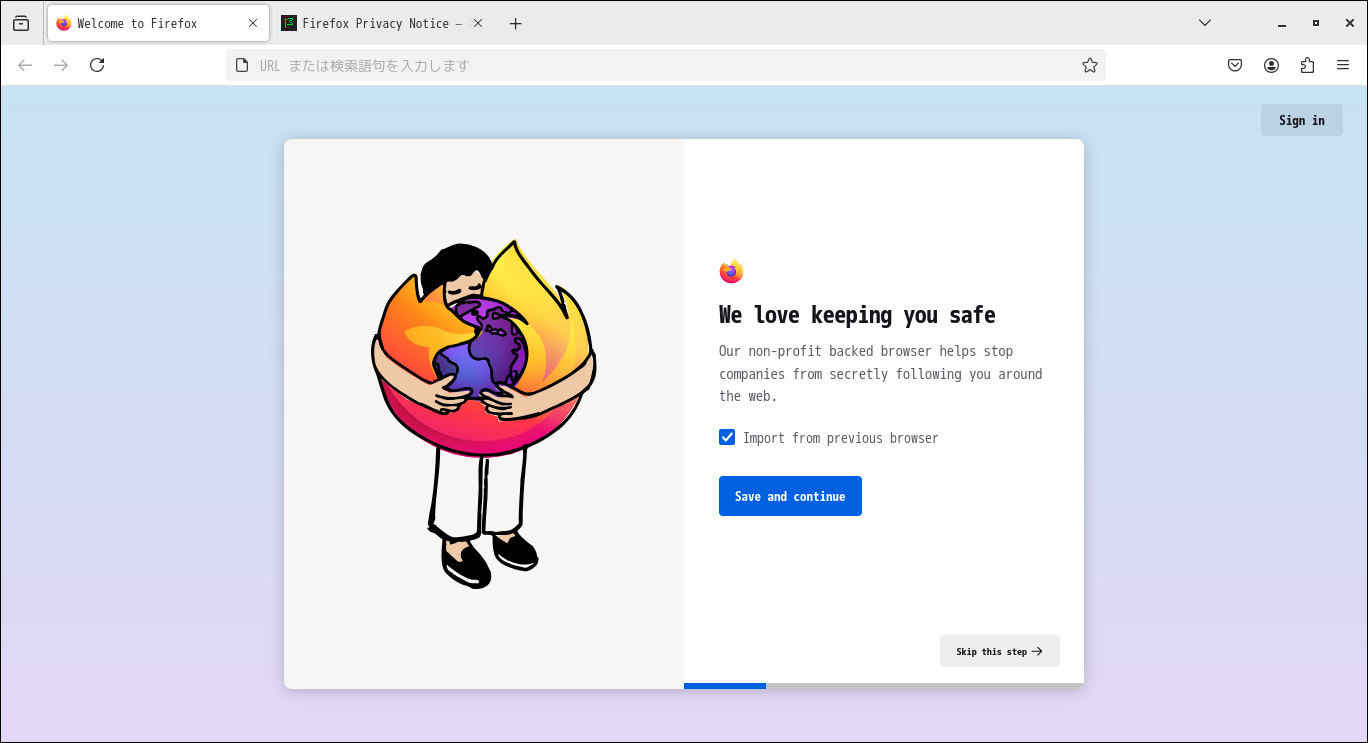
Task: Click the blue progress indicator bar
Action: click(x=724, y=686)
